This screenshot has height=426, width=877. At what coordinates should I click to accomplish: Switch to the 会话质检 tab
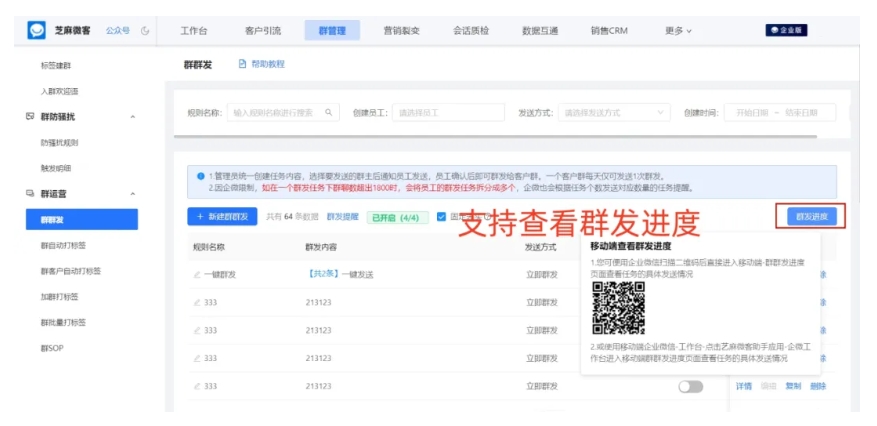471,31
